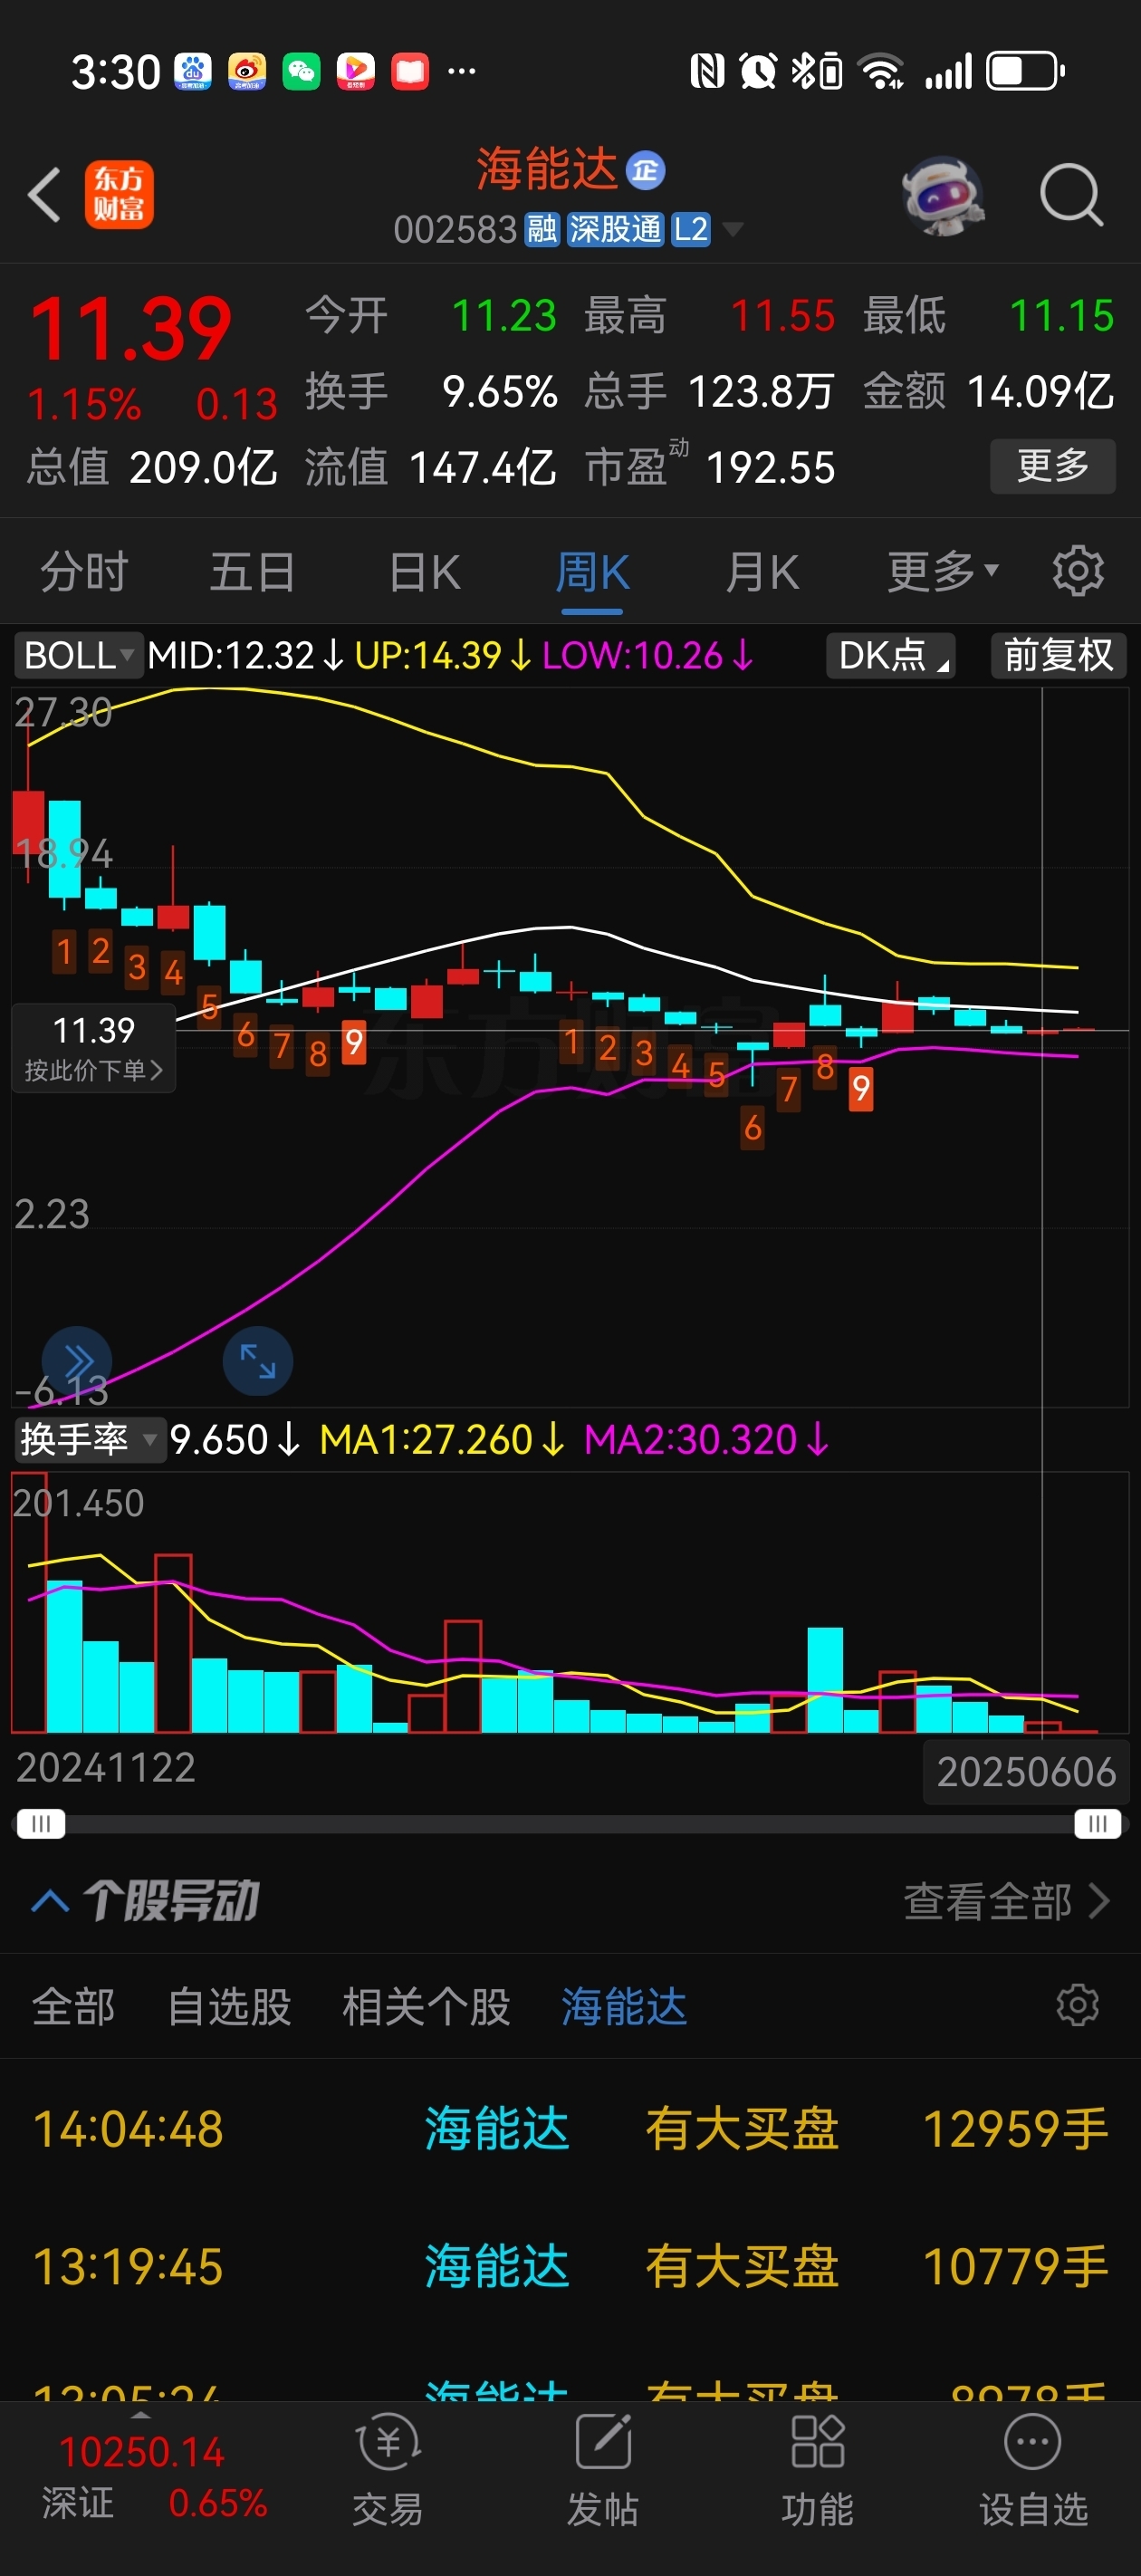The image size is (1141, 2576).
Task: Open 个股异动 settings gear icon
Action: 1077,2005
